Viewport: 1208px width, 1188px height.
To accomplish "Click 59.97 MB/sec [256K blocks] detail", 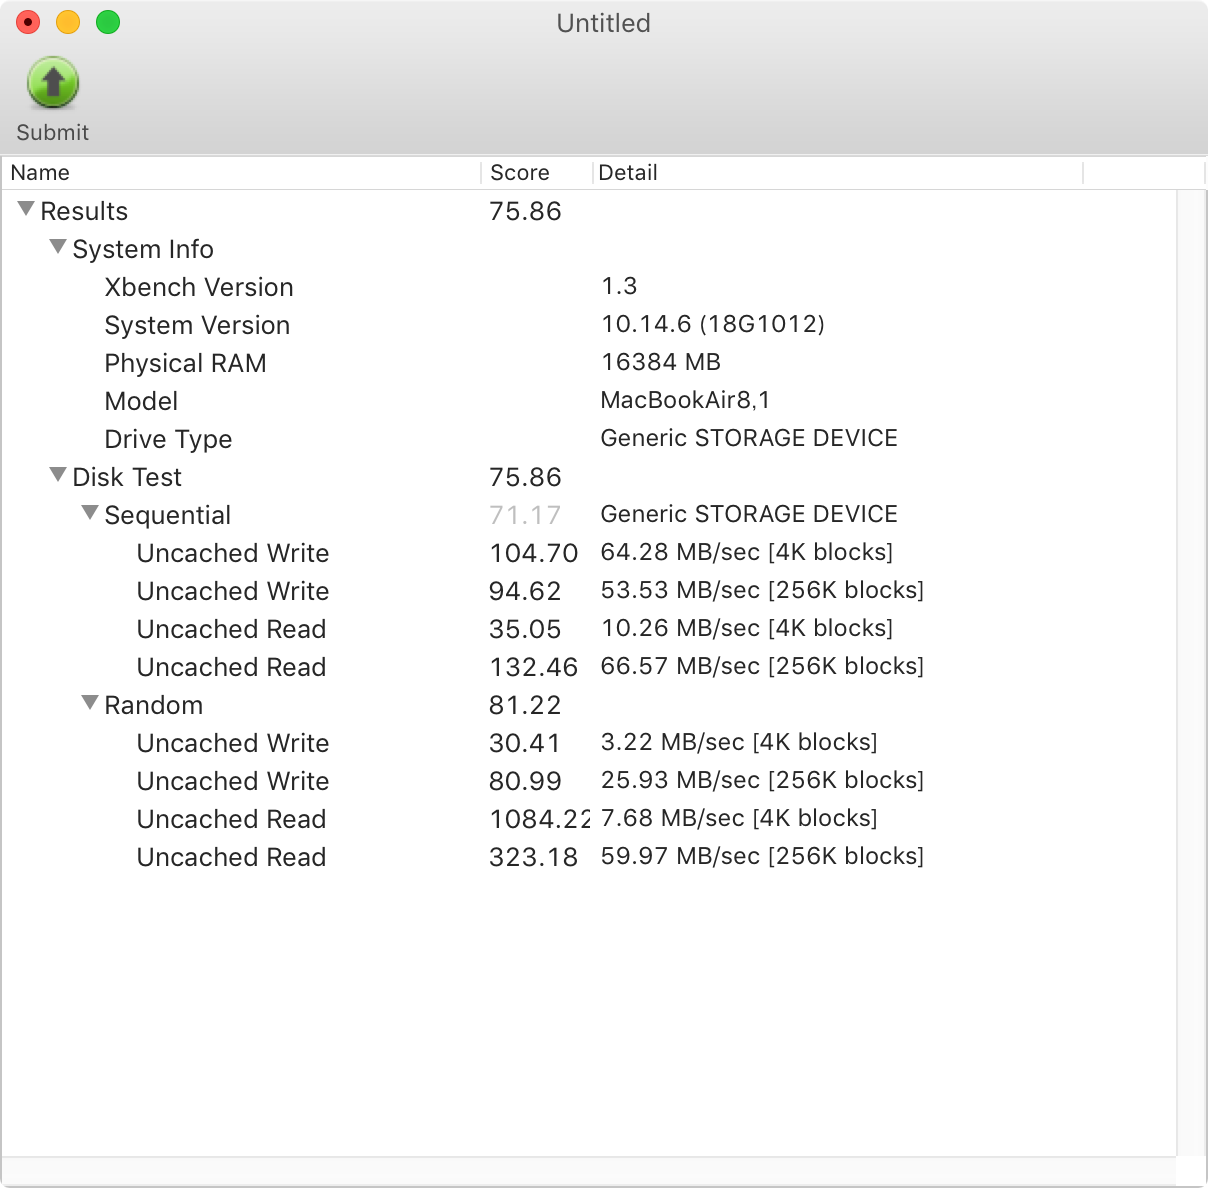I will (762, 856).
